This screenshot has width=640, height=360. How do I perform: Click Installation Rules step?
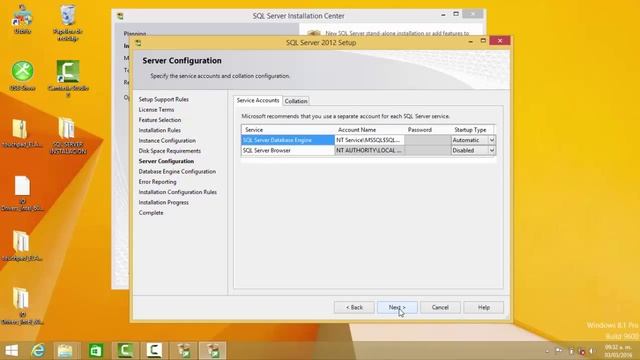click(159, 130)
